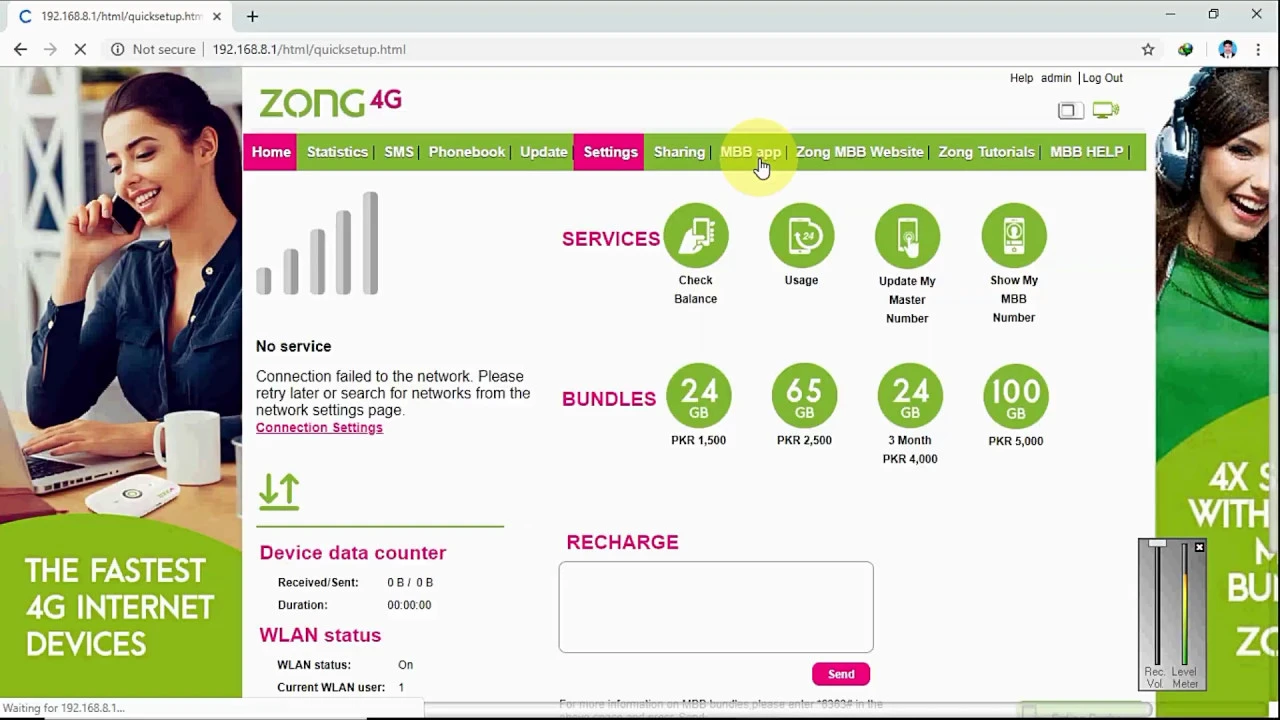This screenshot has width=1280, height=720.
Task: Open the Usage service icon
Action: pyautogui.click(x=801, y=236)
